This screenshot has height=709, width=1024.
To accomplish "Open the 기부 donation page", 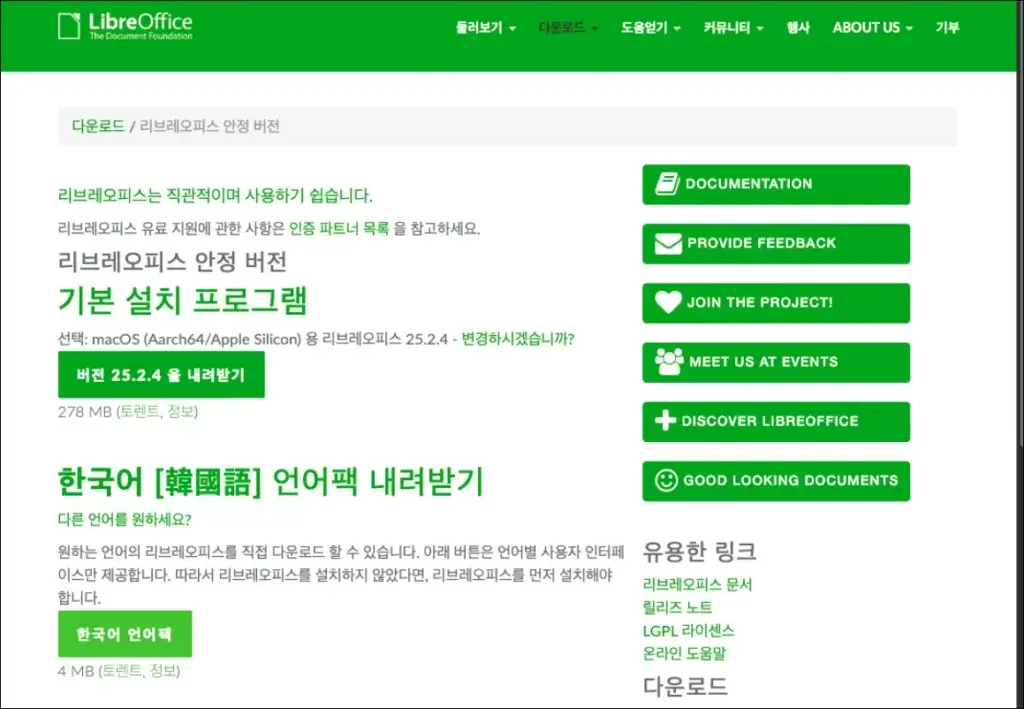I will pyautogui.click(x=947, y=27).
